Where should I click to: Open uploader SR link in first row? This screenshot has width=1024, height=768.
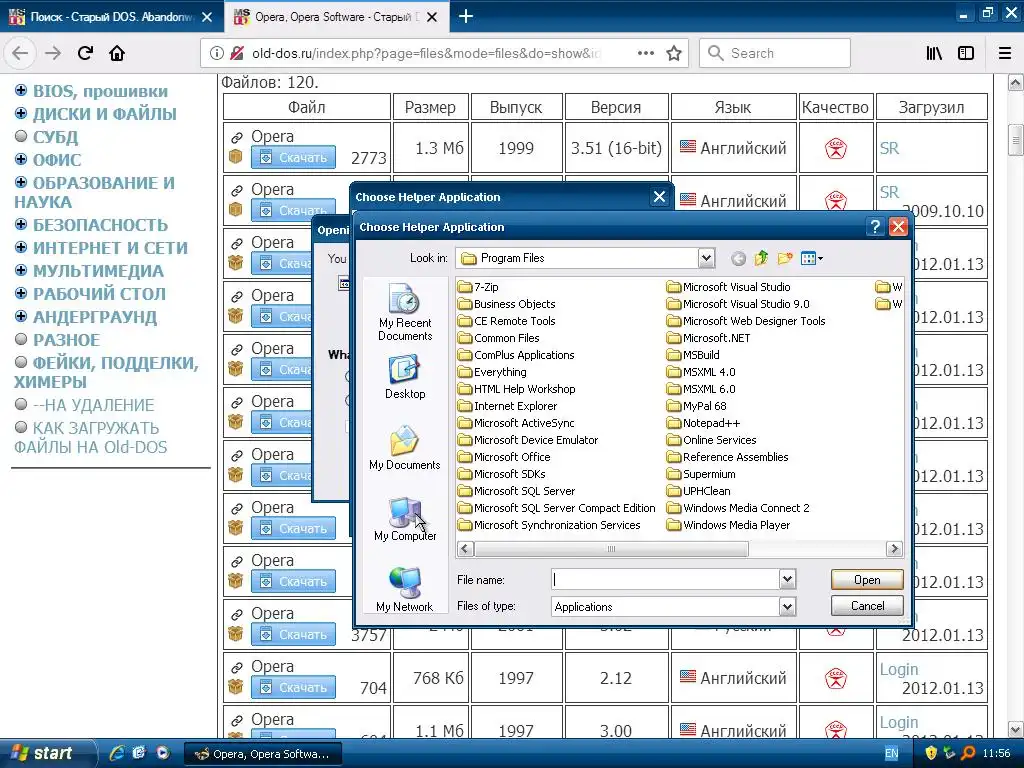tap(889, 148)
